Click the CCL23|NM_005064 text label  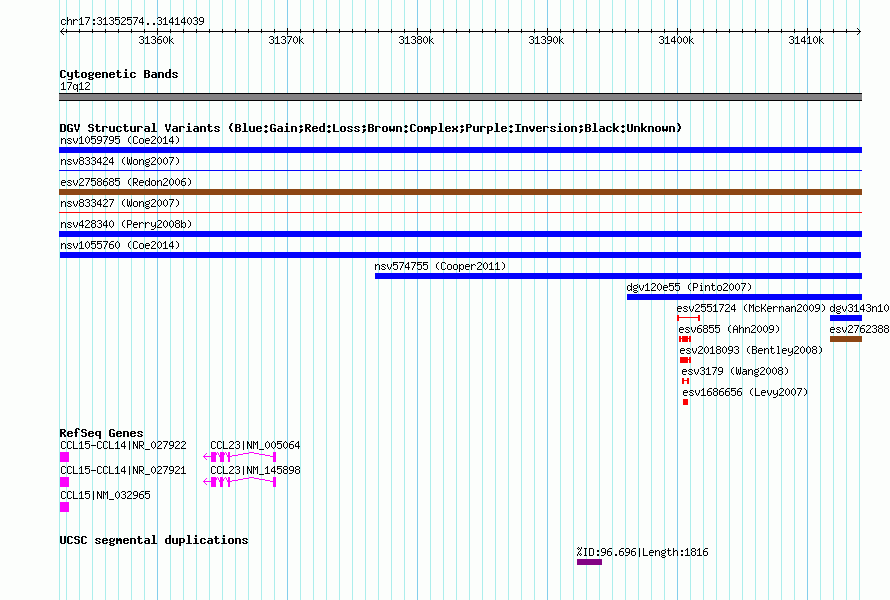[x=255, y=446]
